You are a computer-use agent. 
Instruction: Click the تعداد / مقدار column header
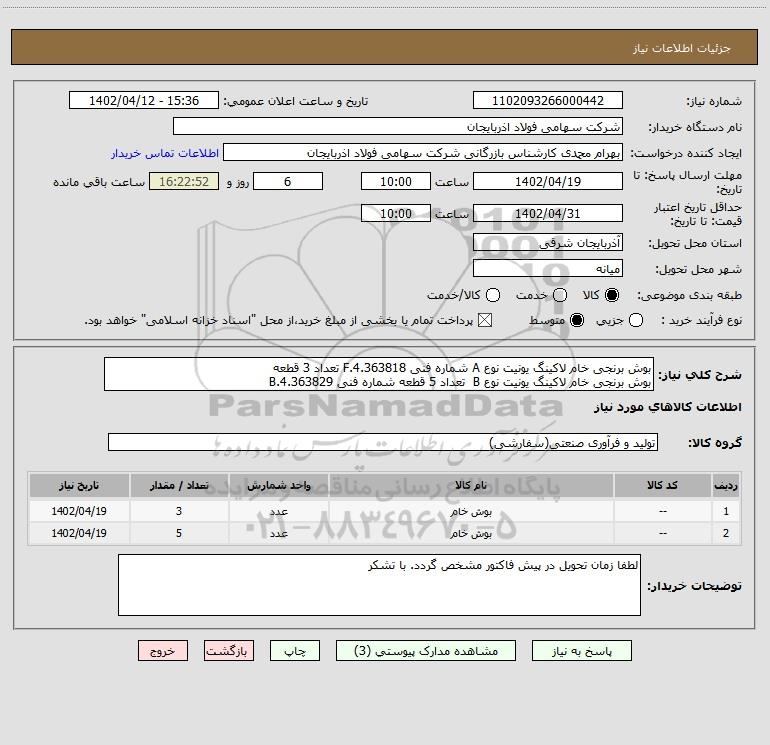click(179, 486)
